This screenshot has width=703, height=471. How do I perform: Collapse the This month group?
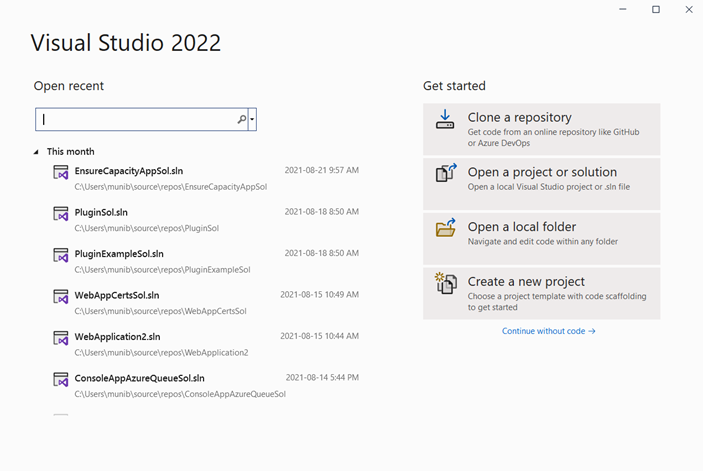tap(36, 152)
